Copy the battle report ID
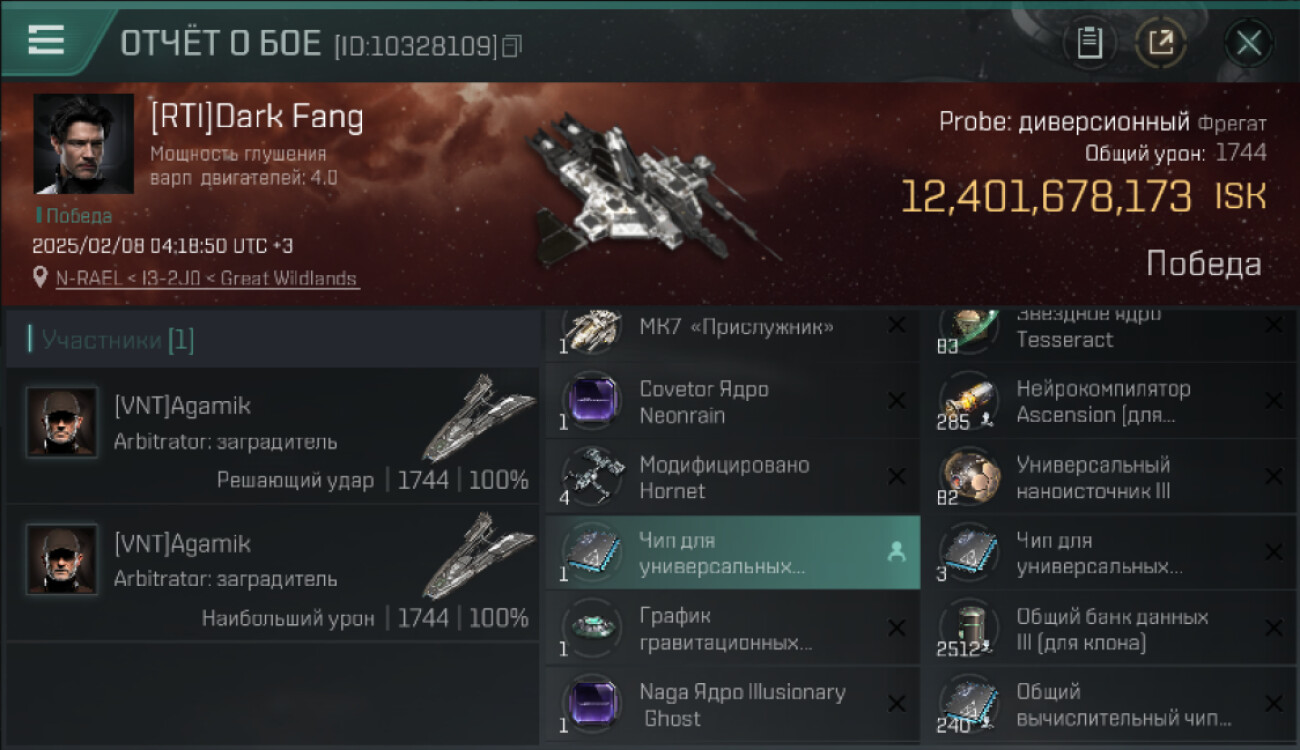The image size is (1300, 750). tap(513, 46)
